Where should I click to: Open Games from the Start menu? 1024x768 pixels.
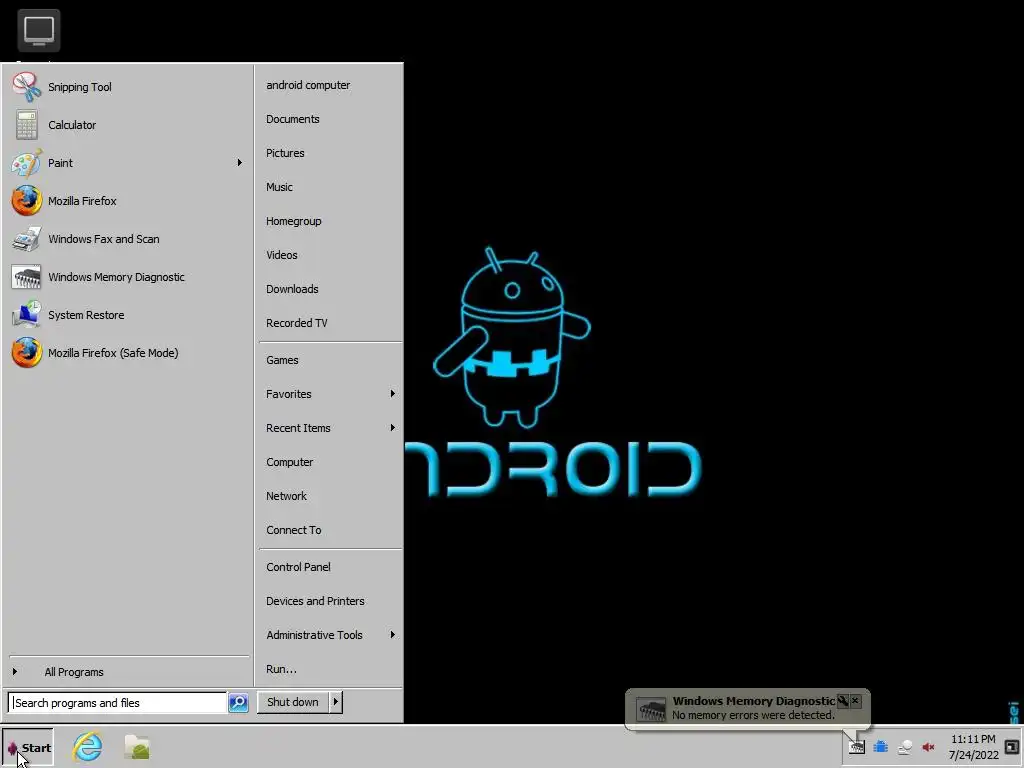point(282,360)
